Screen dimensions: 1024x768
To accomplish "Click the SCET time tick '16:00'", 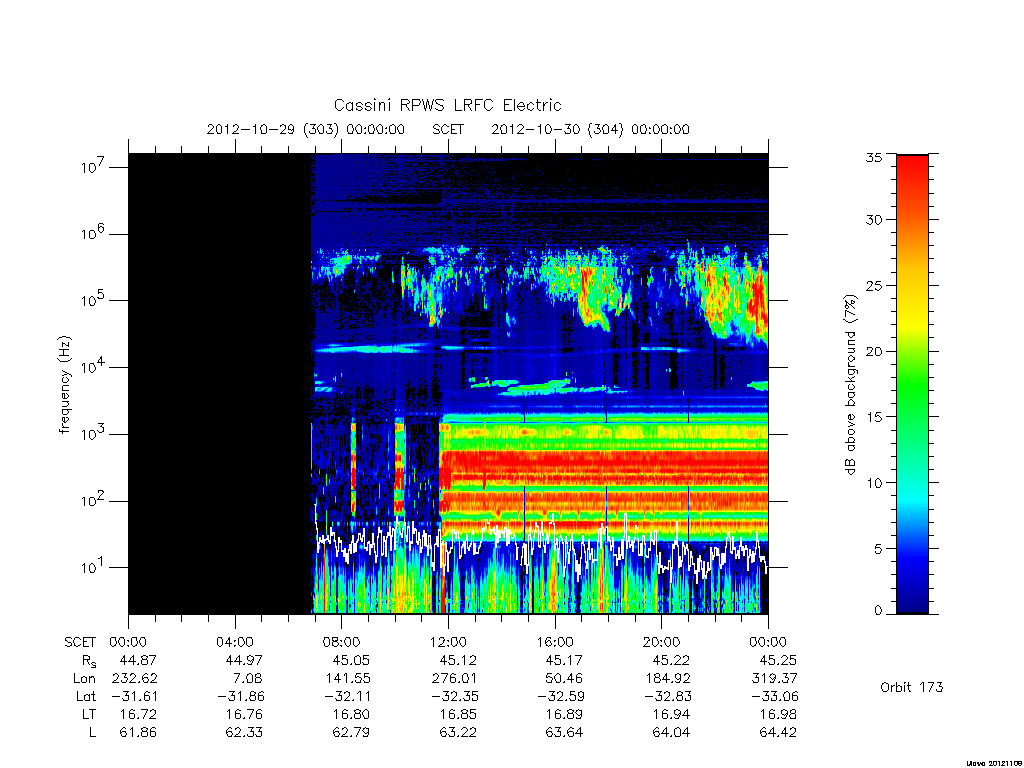I will click(x=555, y=642).
